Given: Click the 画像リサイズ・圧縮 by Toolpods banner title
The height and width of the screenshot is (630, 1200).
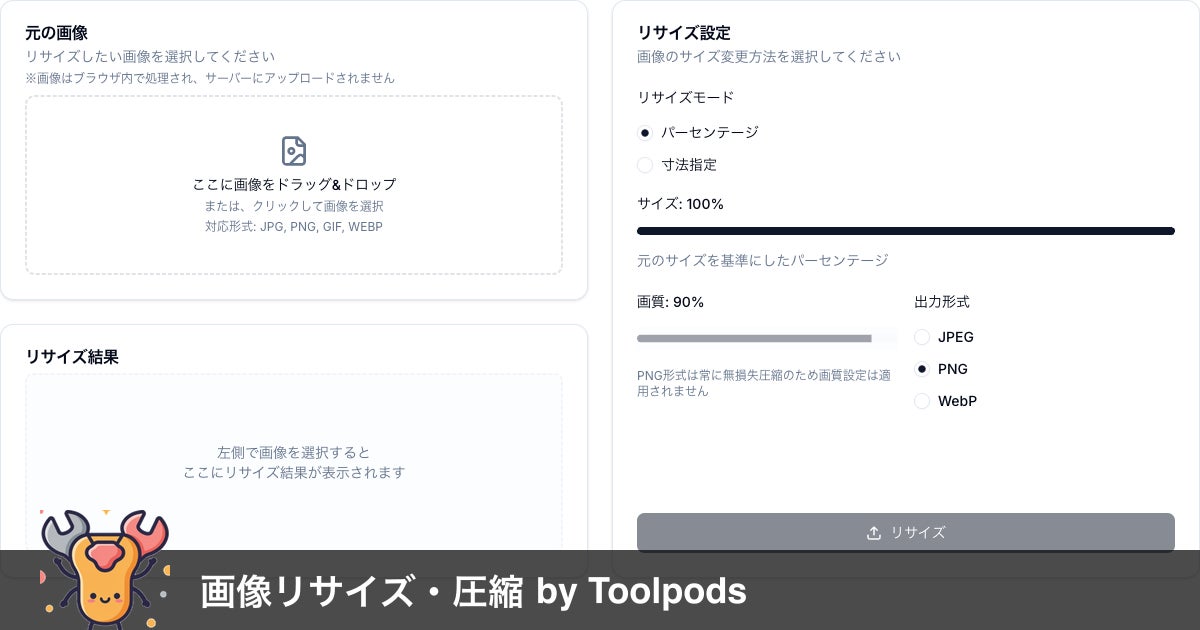Looking at the screenshot, I should (x=473, y=592).
